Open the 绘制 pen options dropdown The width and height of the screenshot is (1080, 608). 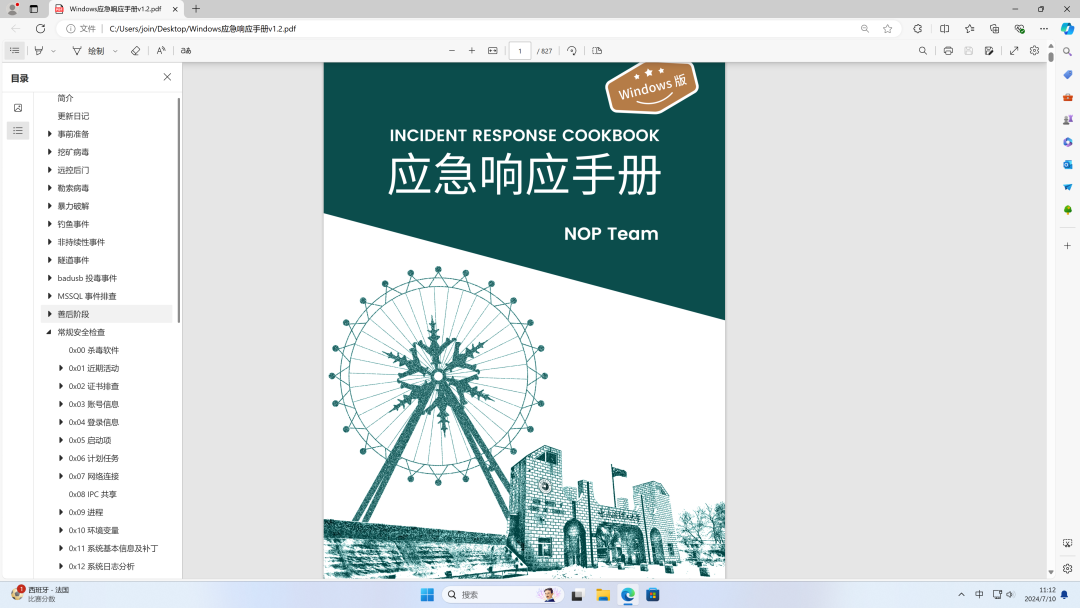pyautogui.click(x=113, y=50)
